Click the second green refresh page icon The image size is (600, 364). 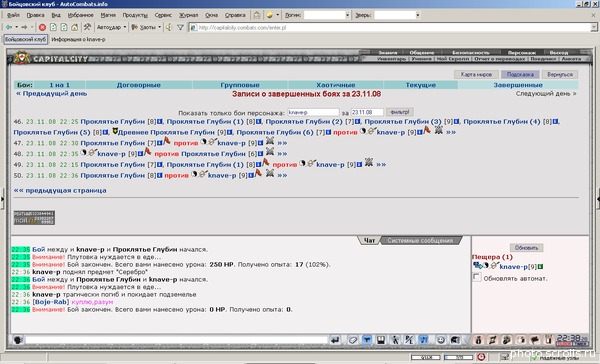[x=64, y=28]
